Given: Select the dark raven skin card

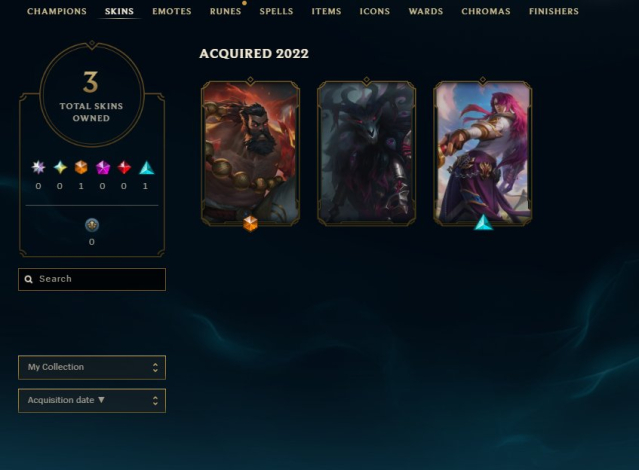Looking at the screenshot, I should coord(366,153).
